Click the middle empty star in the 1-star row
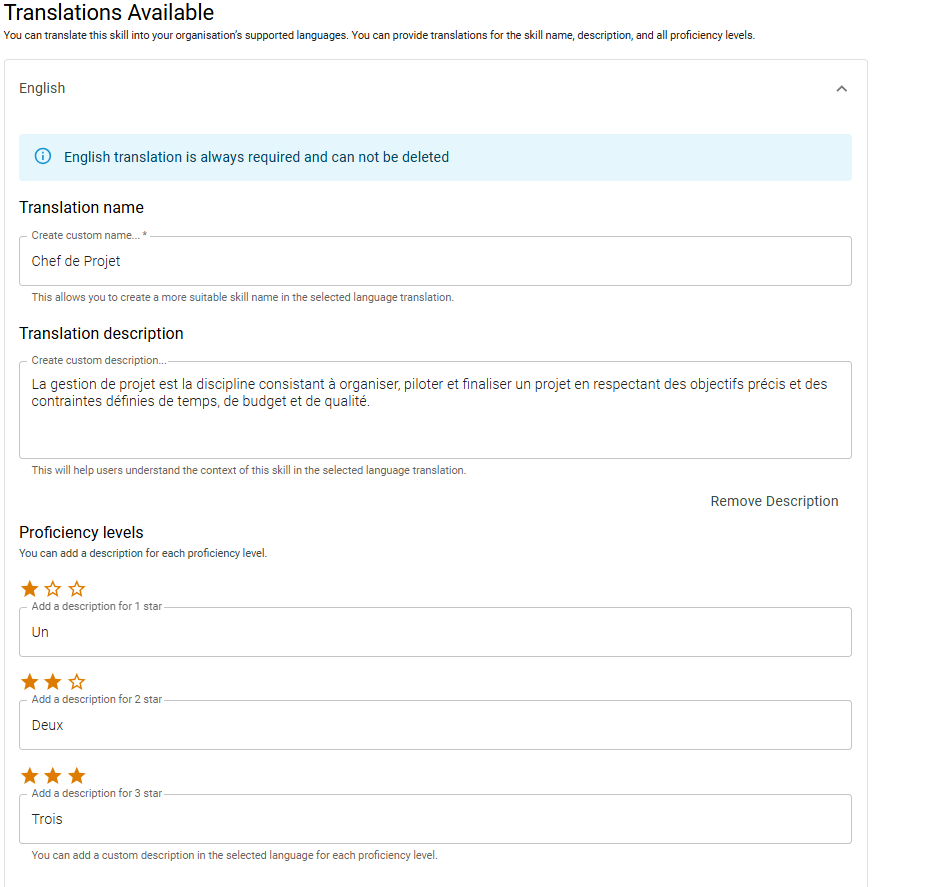Image resolution: width=942 pixels, height=887 pixels. (53, 589)
